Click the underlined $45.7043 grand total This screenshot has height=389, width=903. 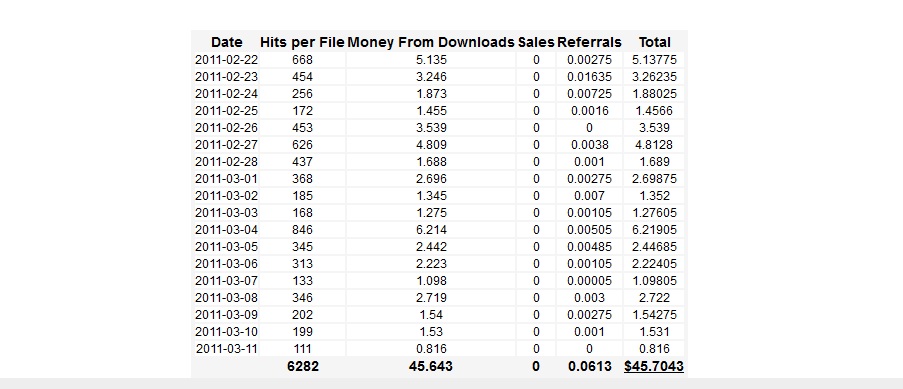coord(654,366)
